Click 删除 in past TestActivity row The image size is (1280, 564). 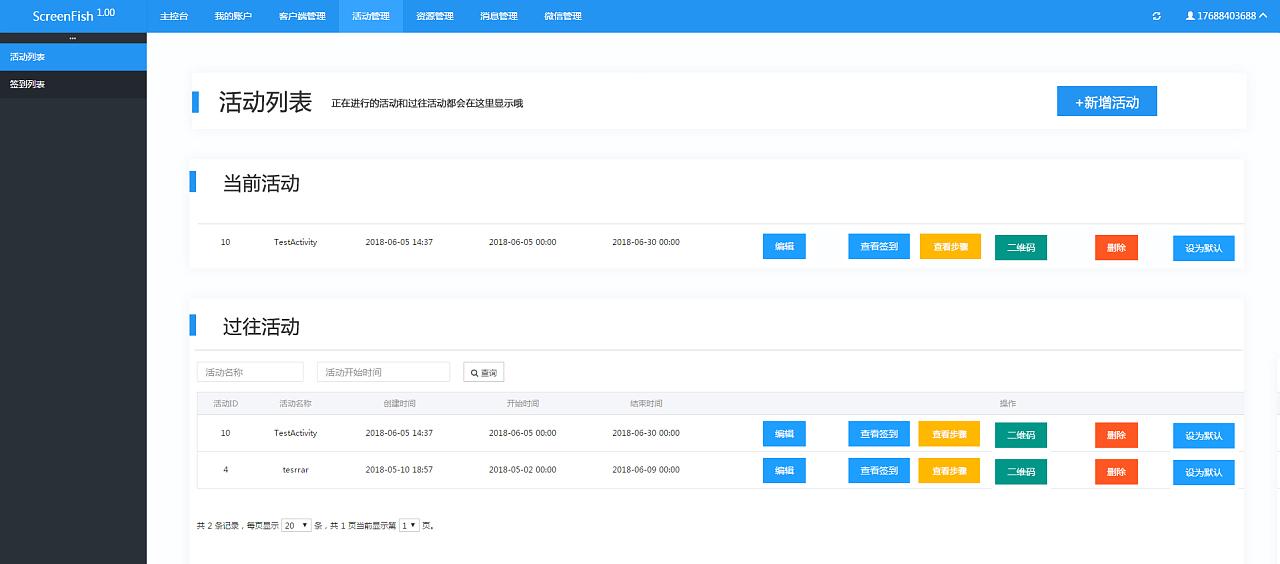[1116, 435]
